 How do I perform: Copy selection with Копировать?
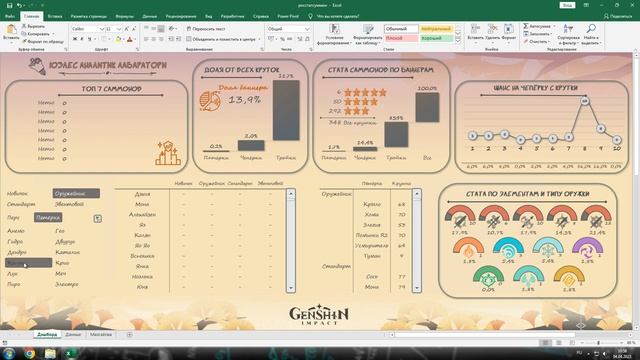pos(36,34)
